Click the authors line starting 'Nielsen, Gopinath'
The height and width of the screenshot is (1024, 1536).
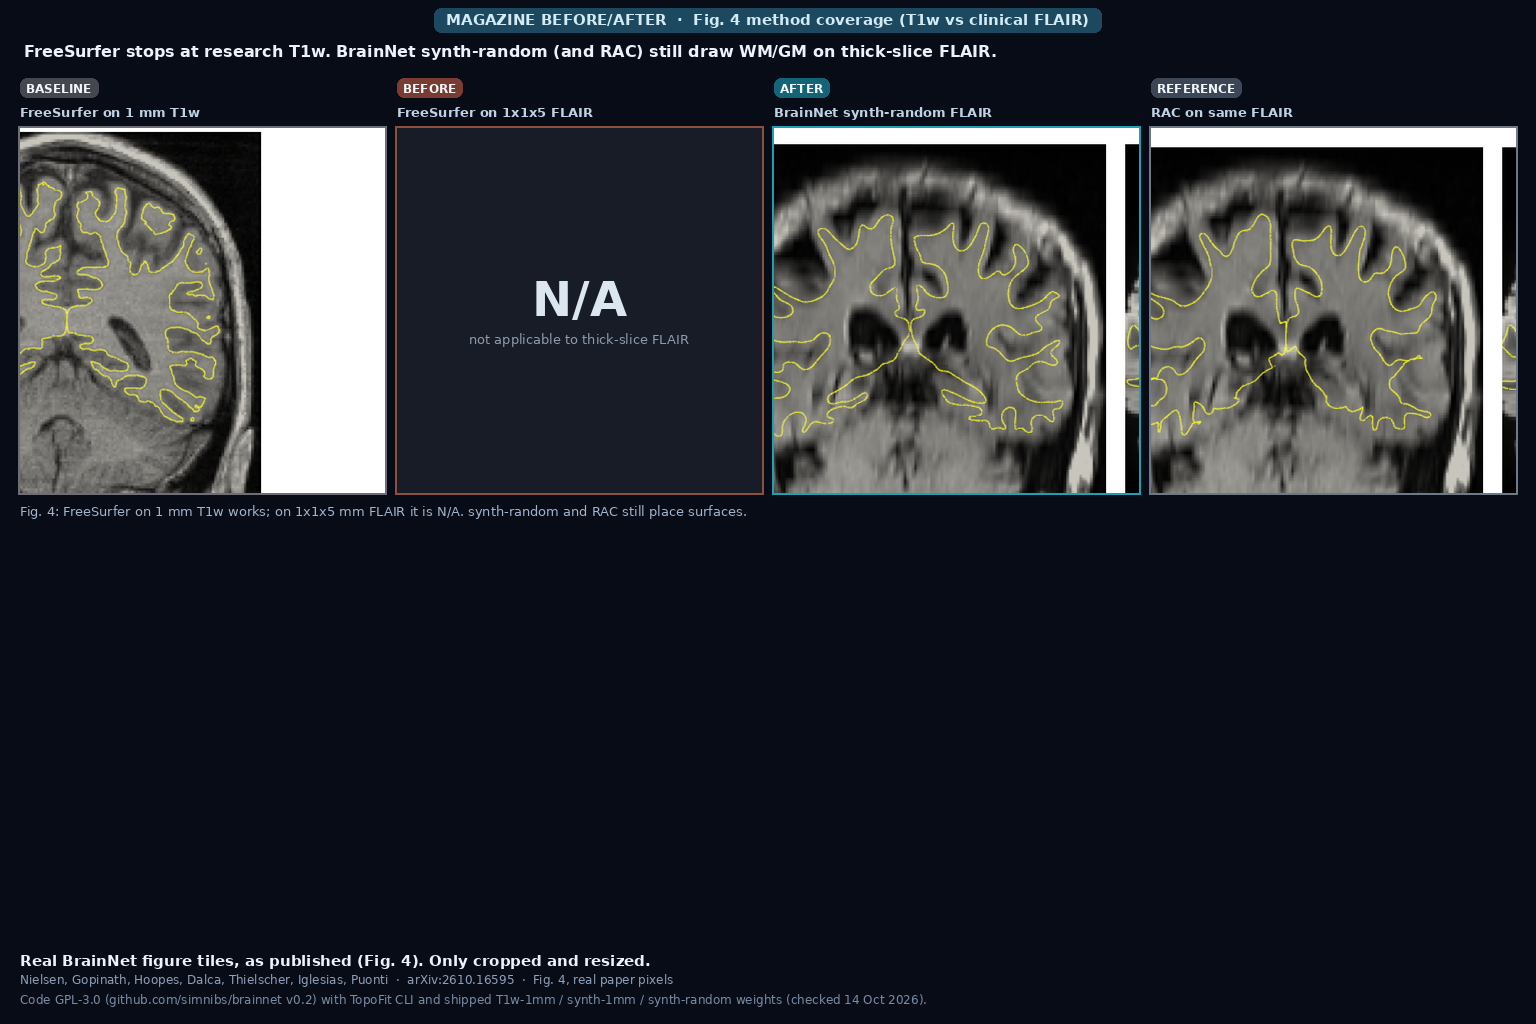(x=346, y=980)
